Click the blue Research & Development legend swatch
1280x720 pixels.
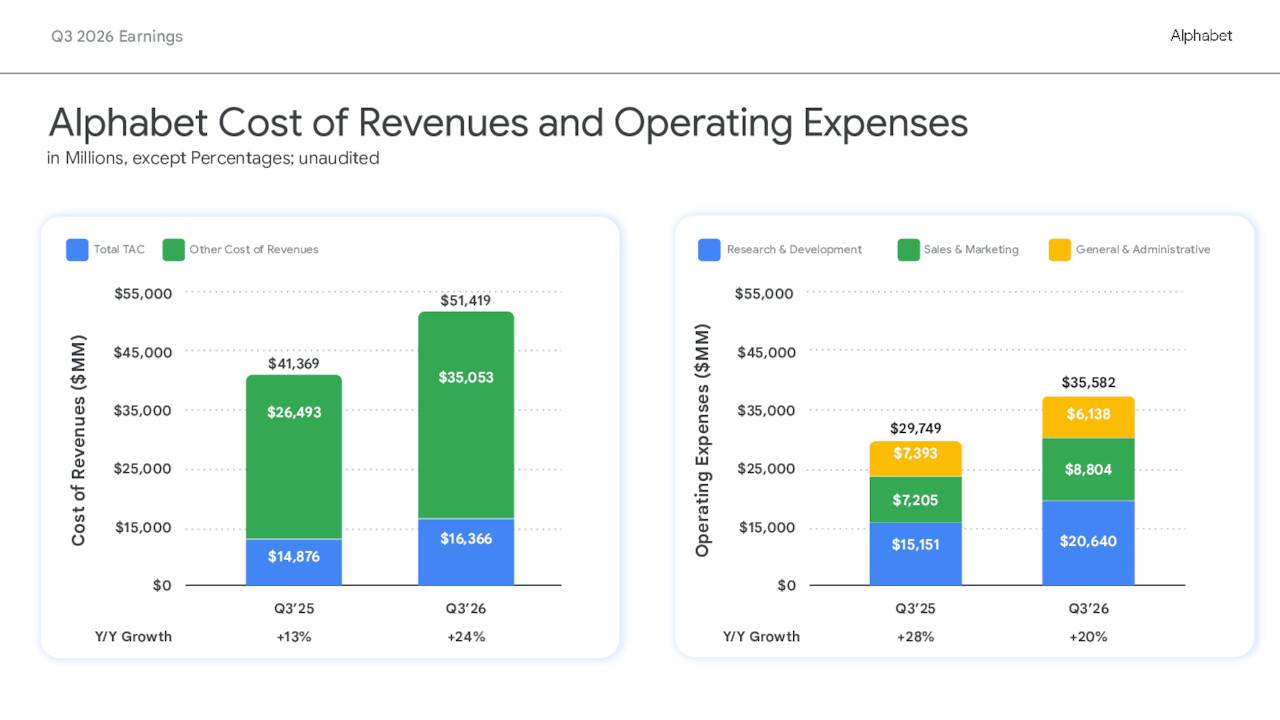tap(709, 250)
